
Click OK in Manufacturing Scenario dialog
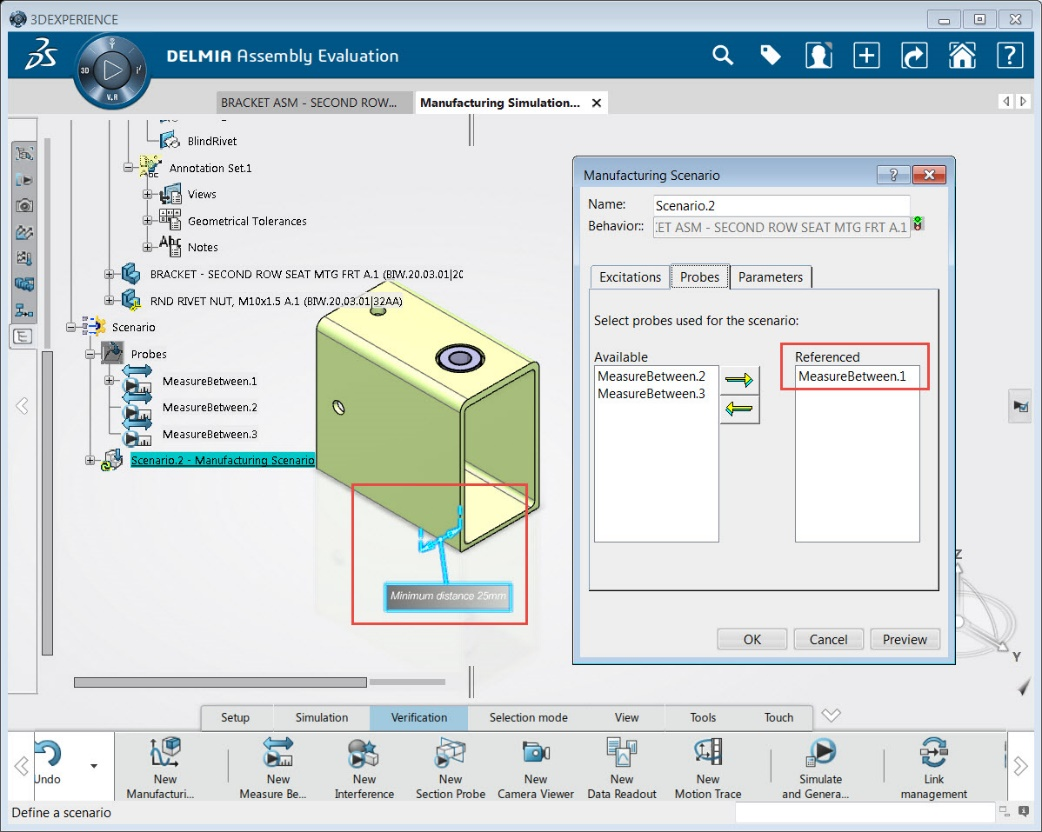(x=752, y=639)
